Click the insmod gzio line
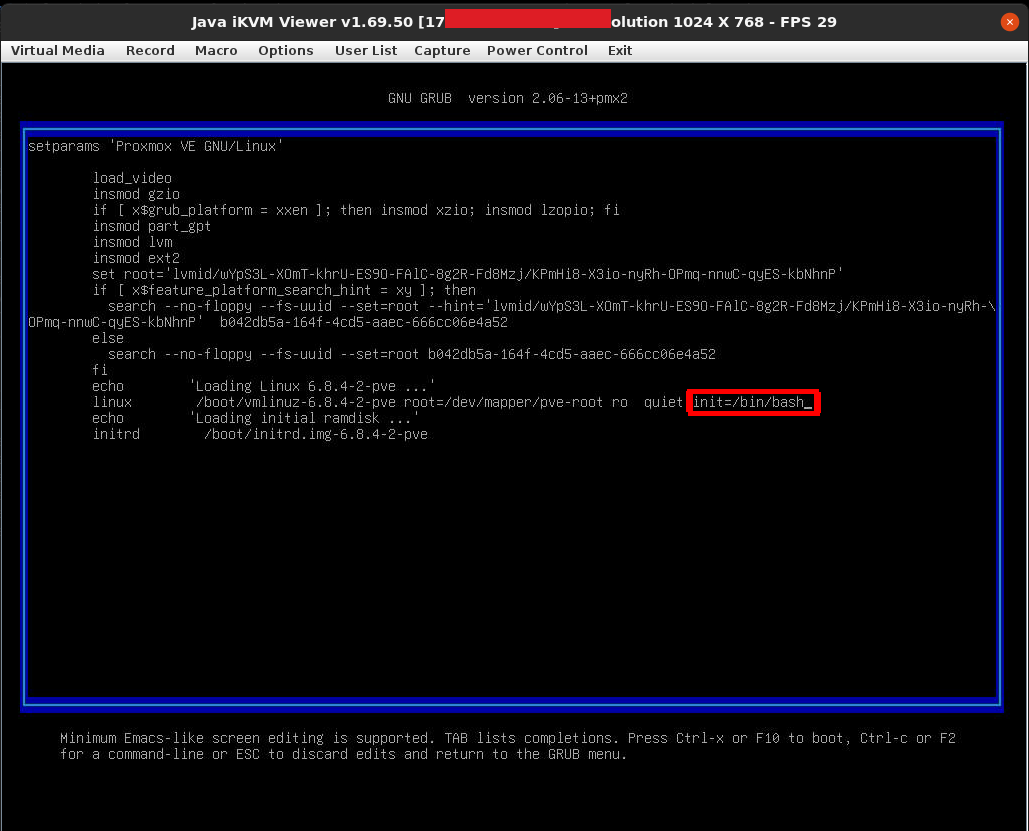The height and width of the screenshot is (831, 1029). 136,194
